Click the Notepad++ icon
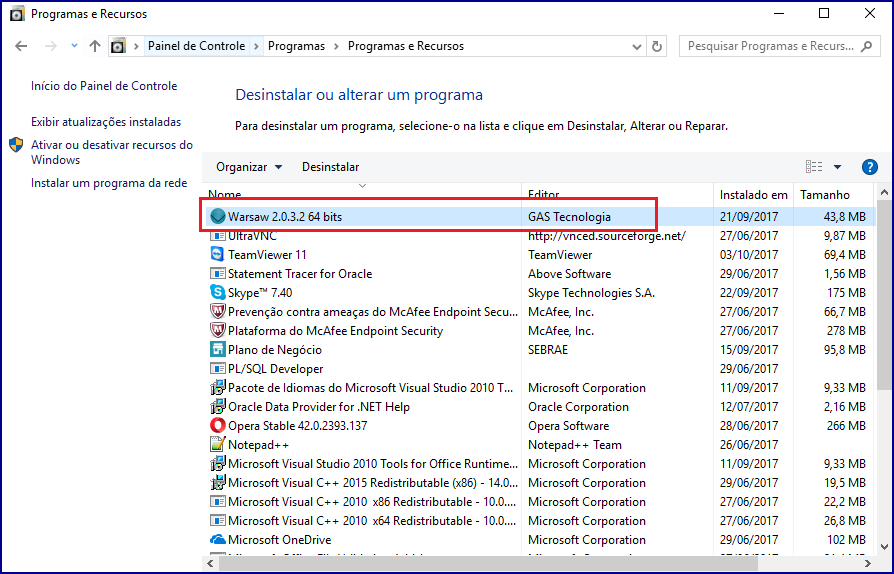Viewport: 894px width, 574px height. [x=218, y=445]
